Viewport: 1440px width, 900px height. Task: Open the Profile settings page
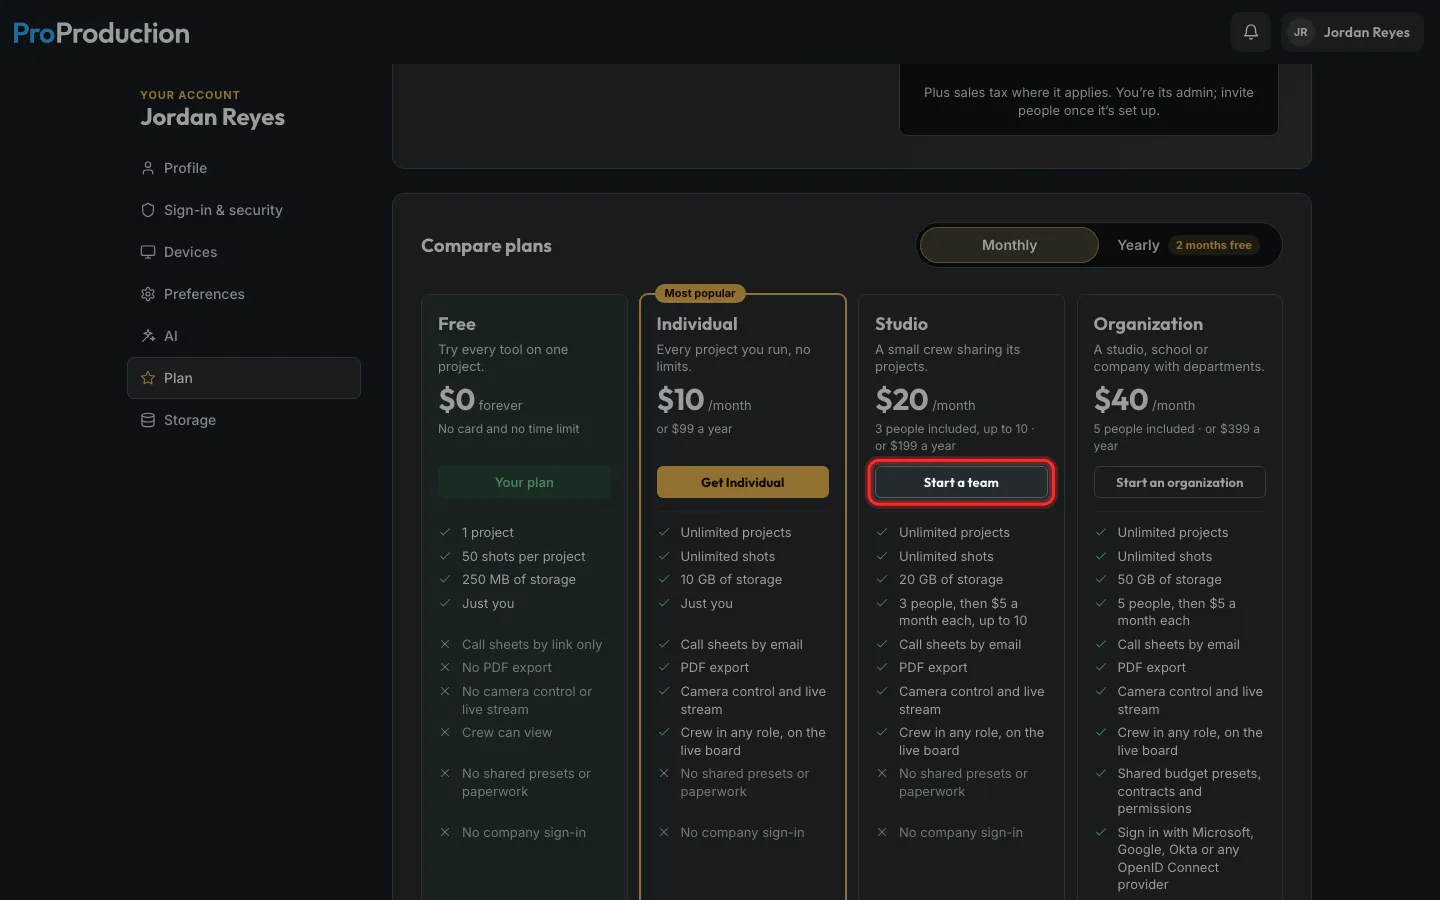pyautogui.click(x=244, y=168)
